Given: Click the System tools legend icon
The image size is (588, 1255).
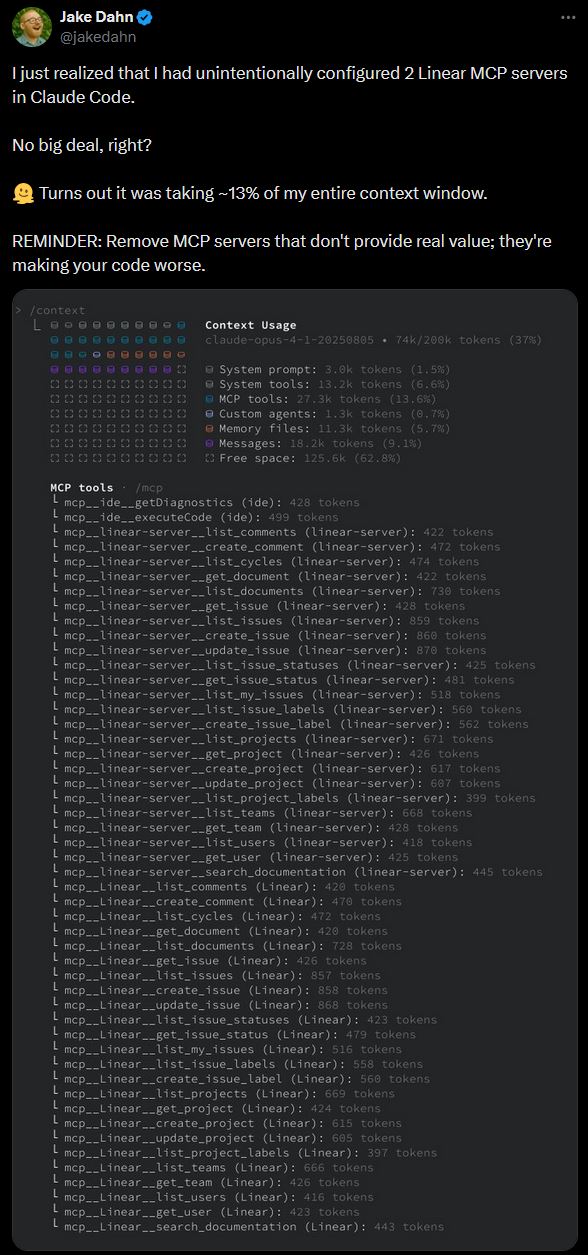Looking at the screenshot, I should (209, 384).
